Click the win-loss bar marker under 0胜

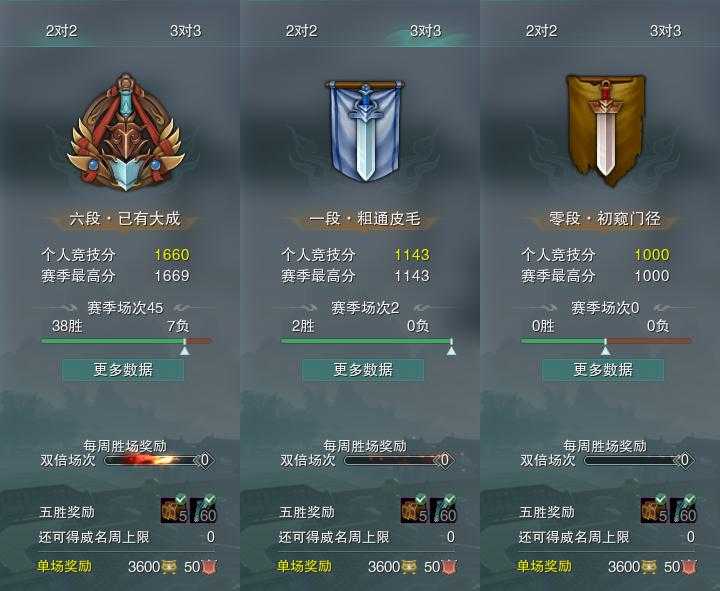606,347
